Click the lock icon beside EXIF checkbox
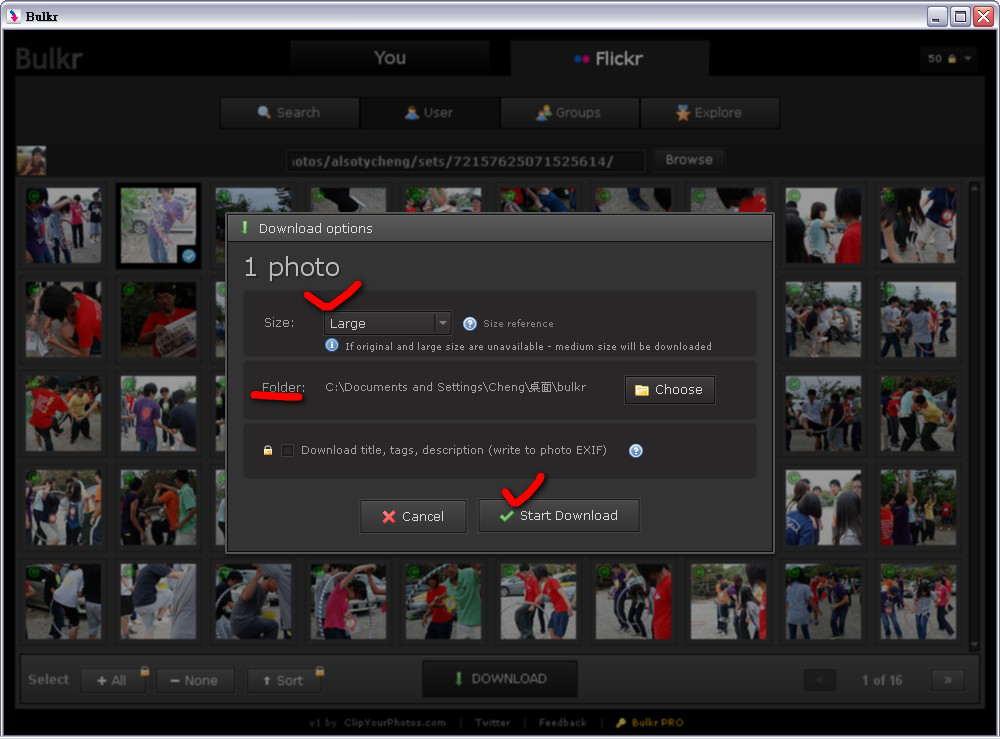Viewport: 1000px width, 739px height. [268, 450]
